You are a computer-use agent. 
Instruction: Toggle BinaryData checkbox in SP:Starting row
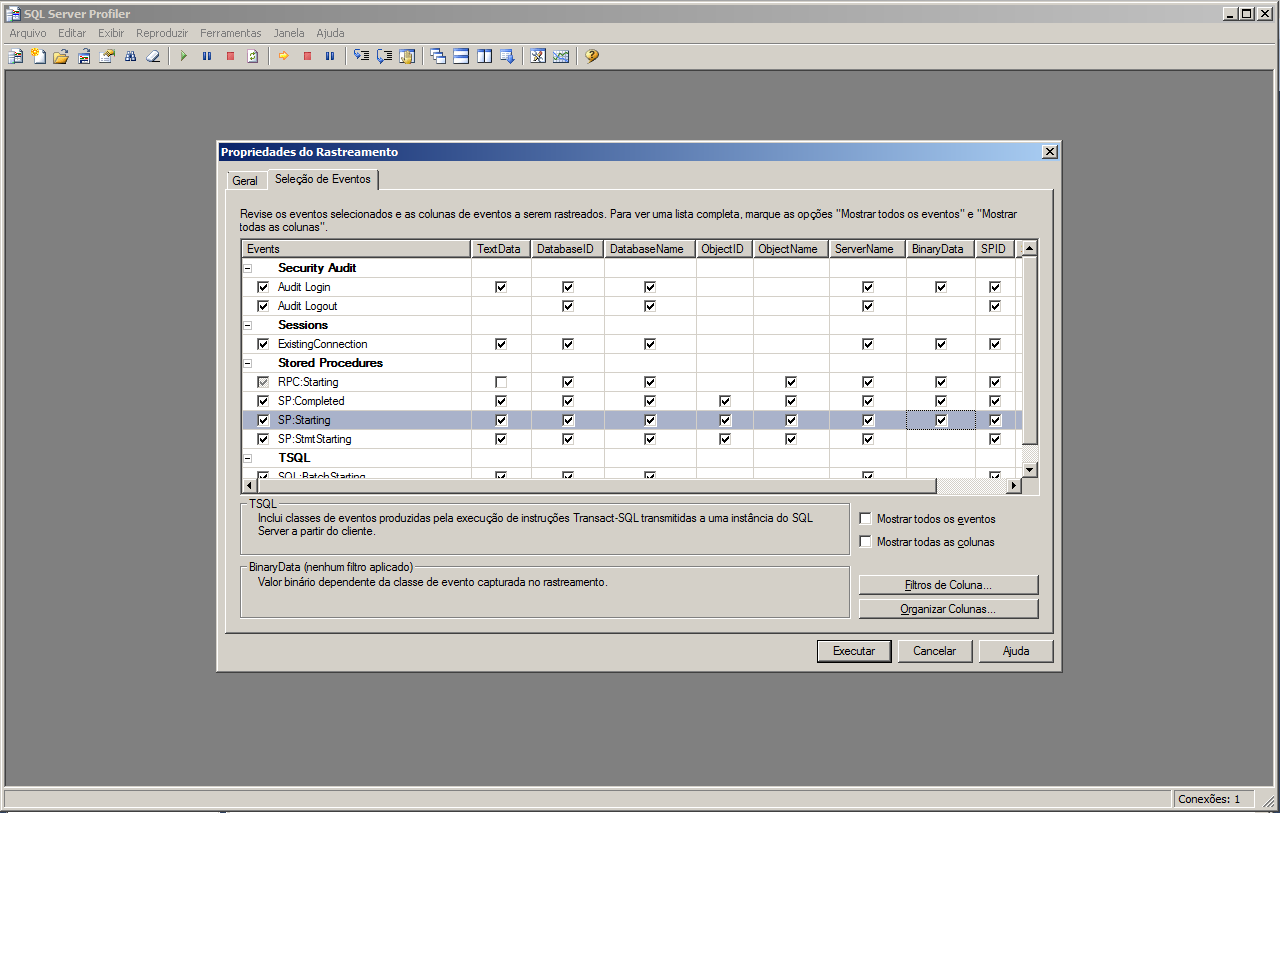[x=941, y=420]
